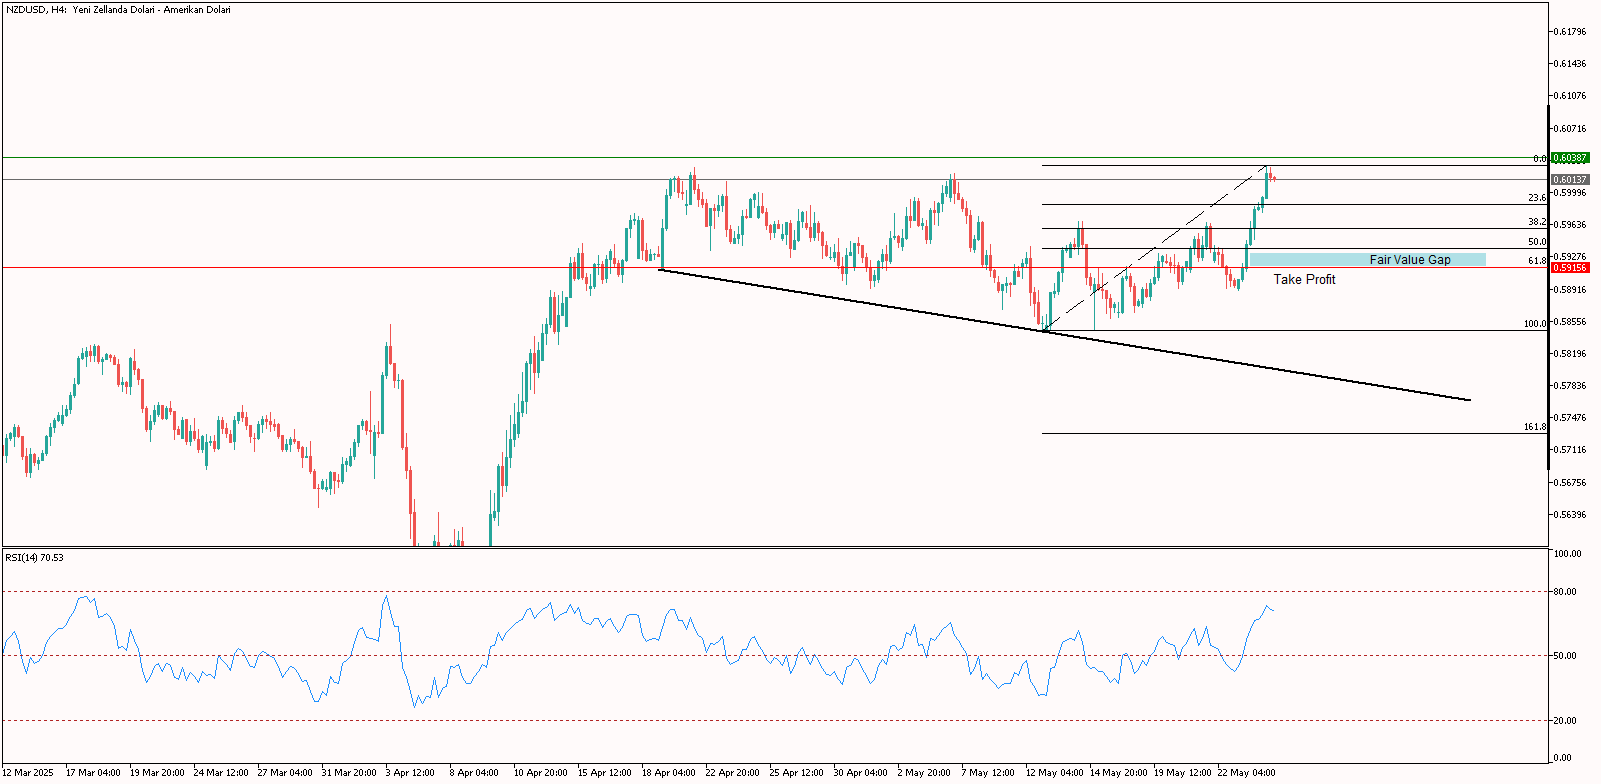This screenshot has height=784, width=1601.
Task: Click the 0.59636 price scale value
Action: [x=1570, y=225]
